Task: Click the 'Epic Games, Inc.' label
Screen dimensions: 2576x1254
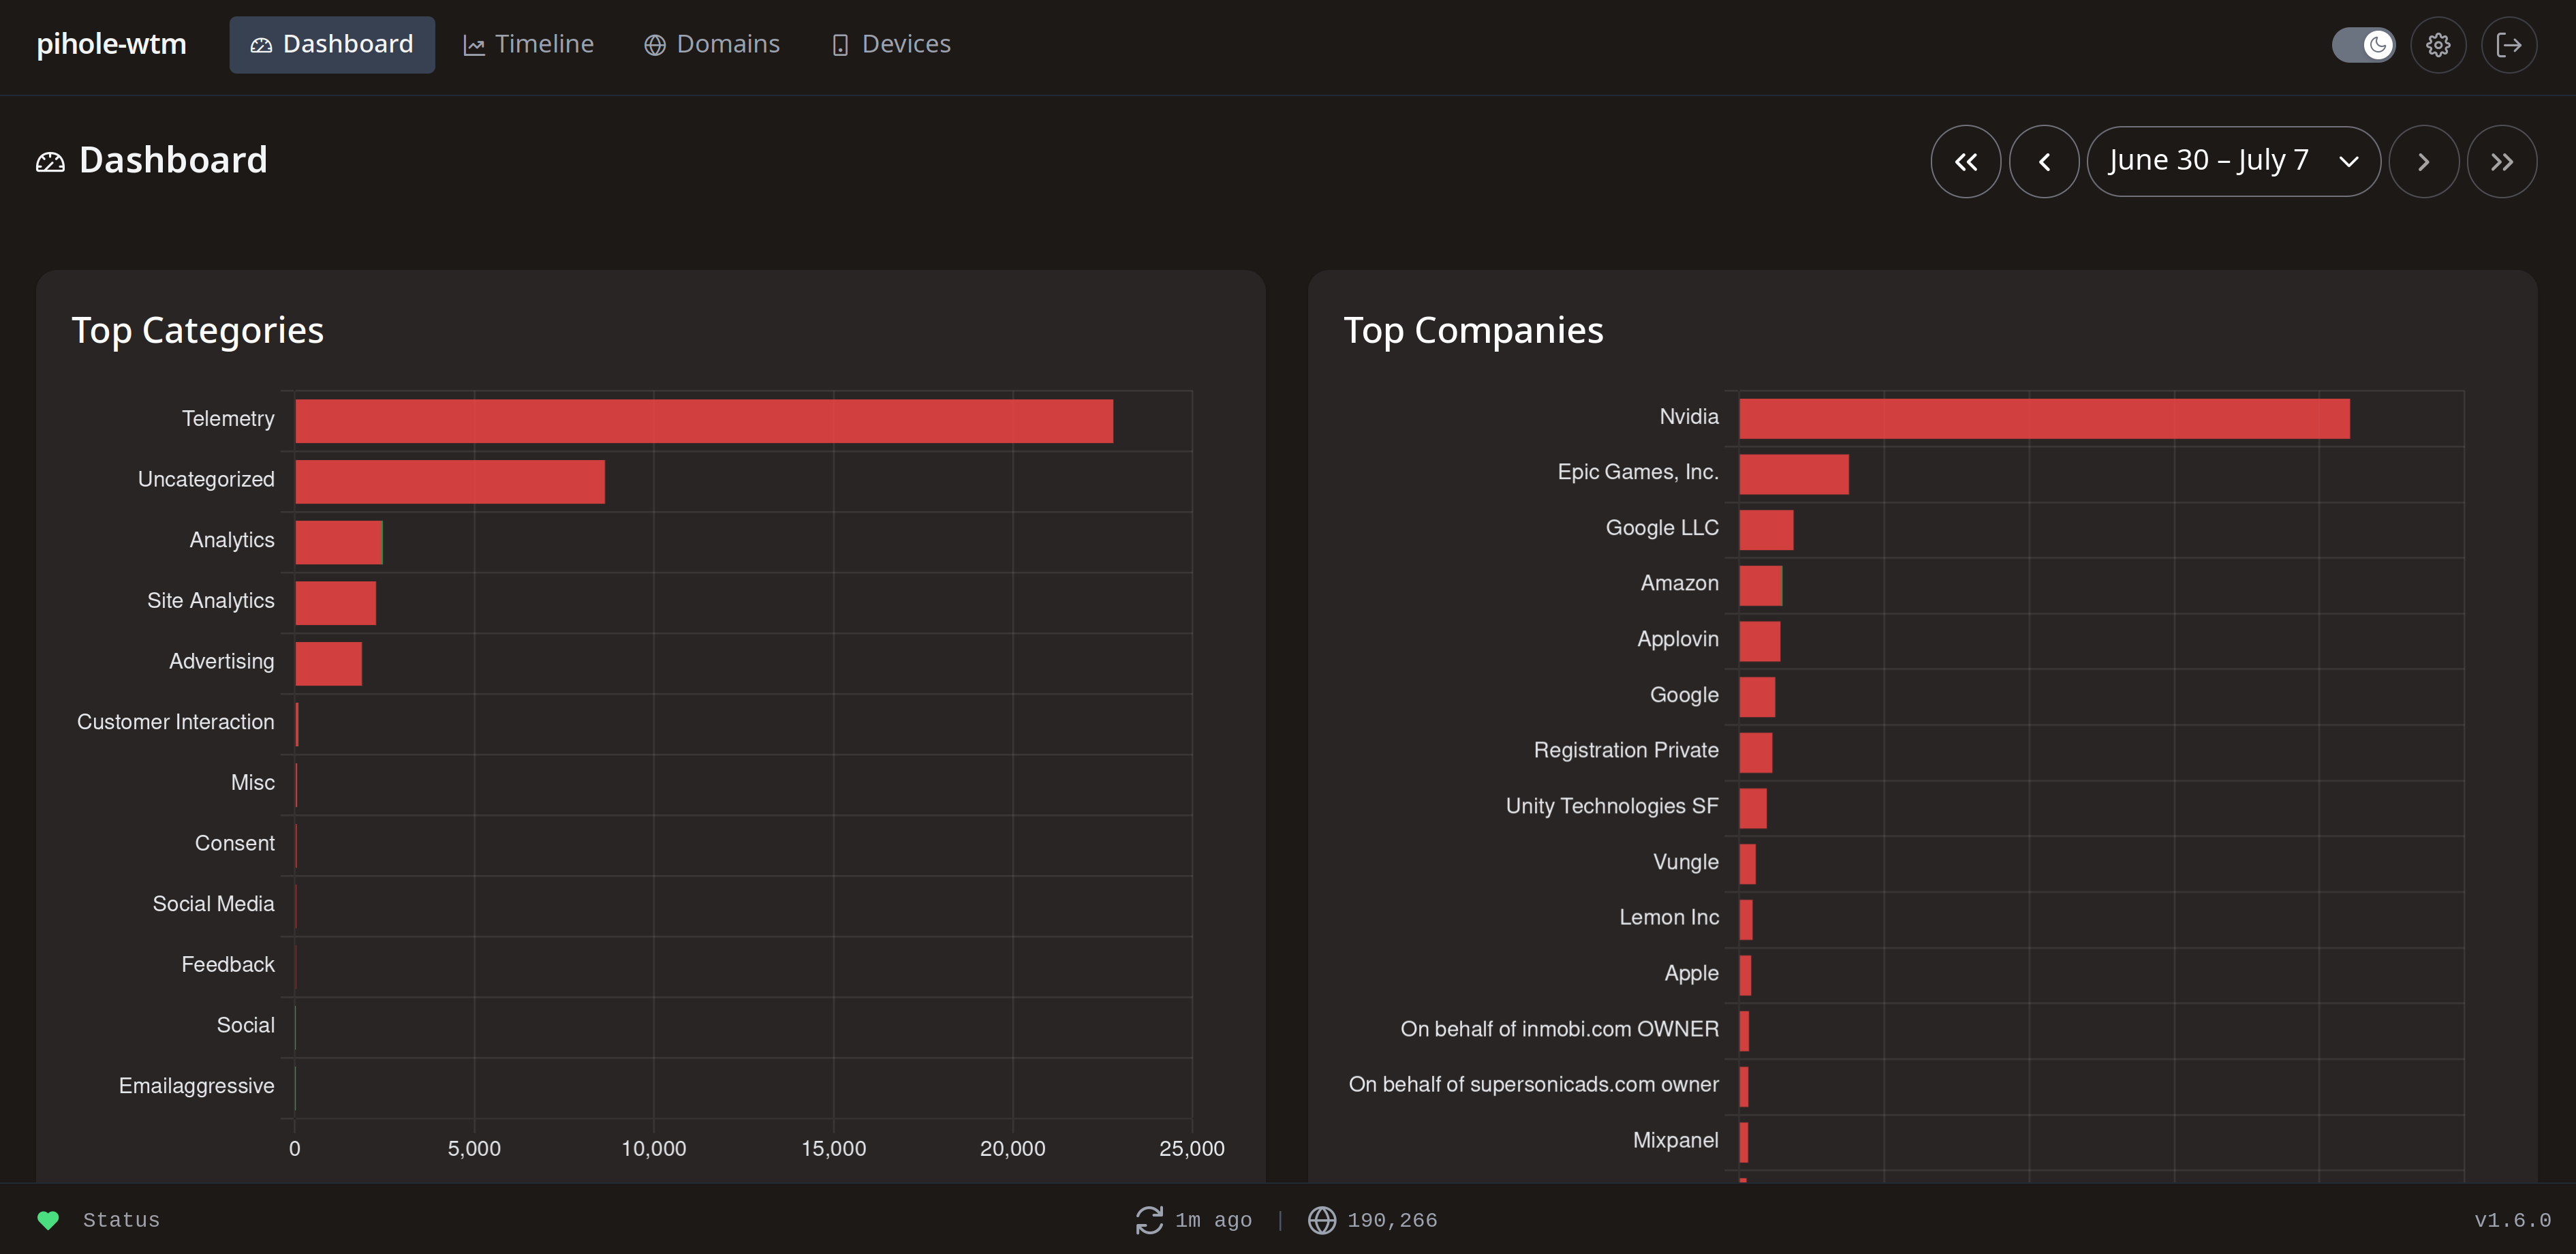Action: coord(1638,472)
